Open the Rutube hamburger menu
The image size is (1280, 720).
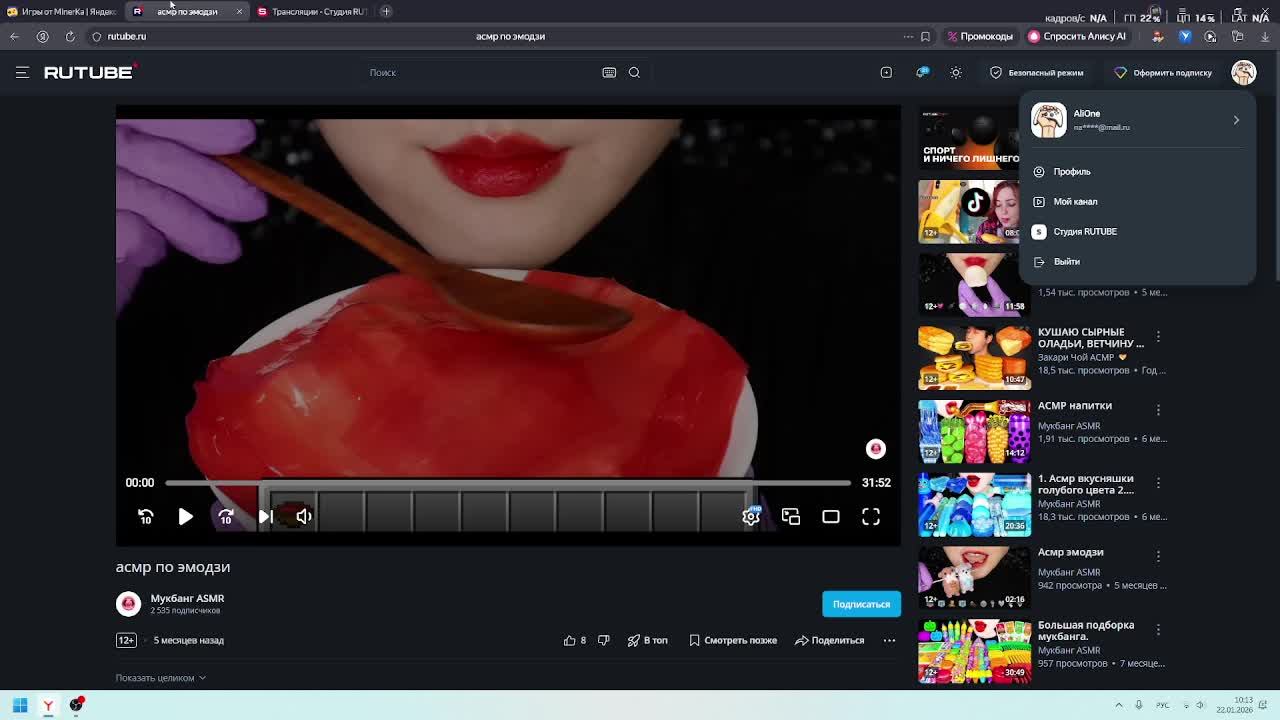[x=22, y=72]
